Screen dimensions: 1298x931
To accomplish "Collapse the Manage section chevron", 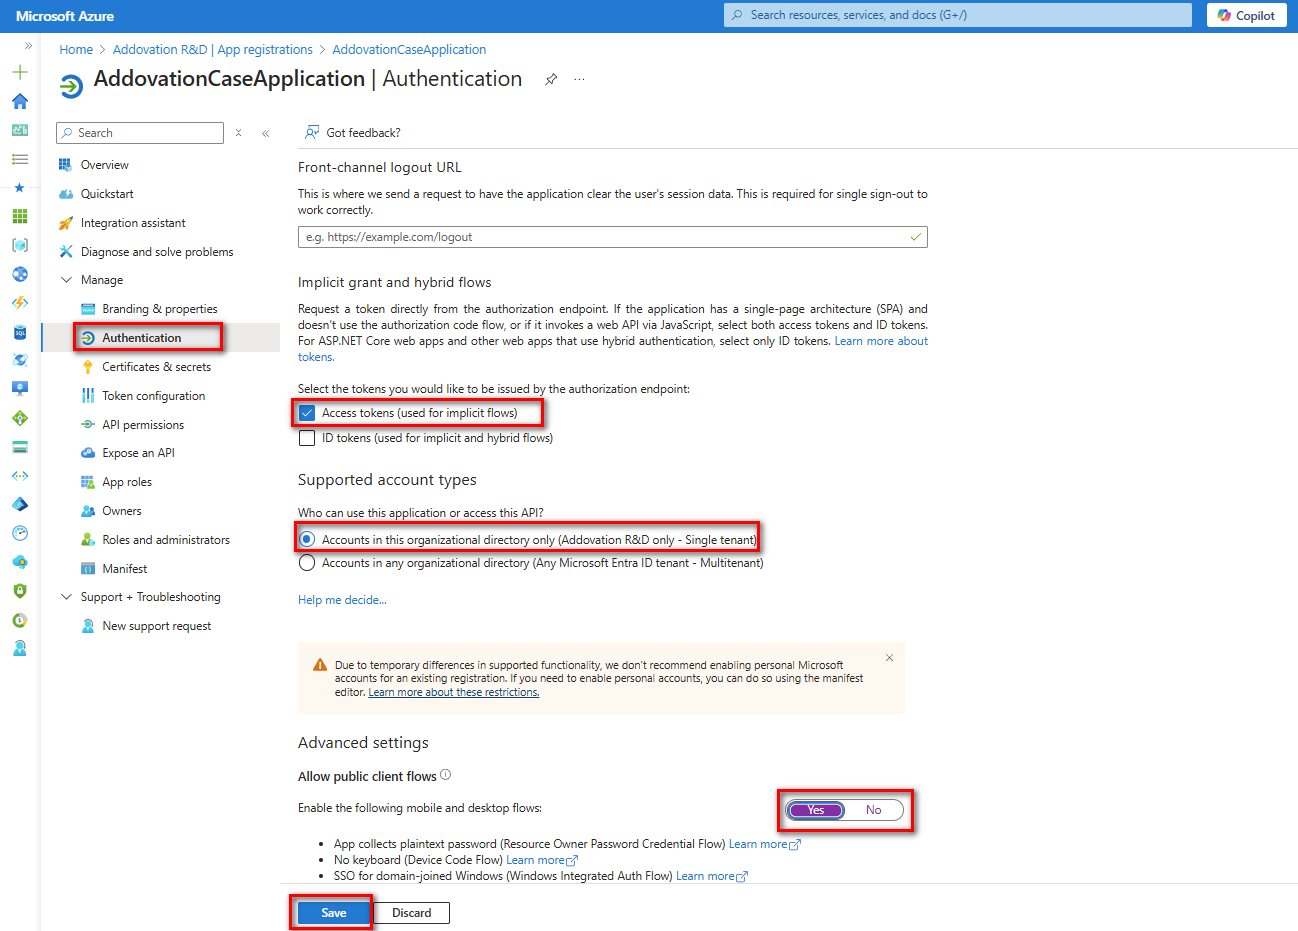I will [67, 280].
